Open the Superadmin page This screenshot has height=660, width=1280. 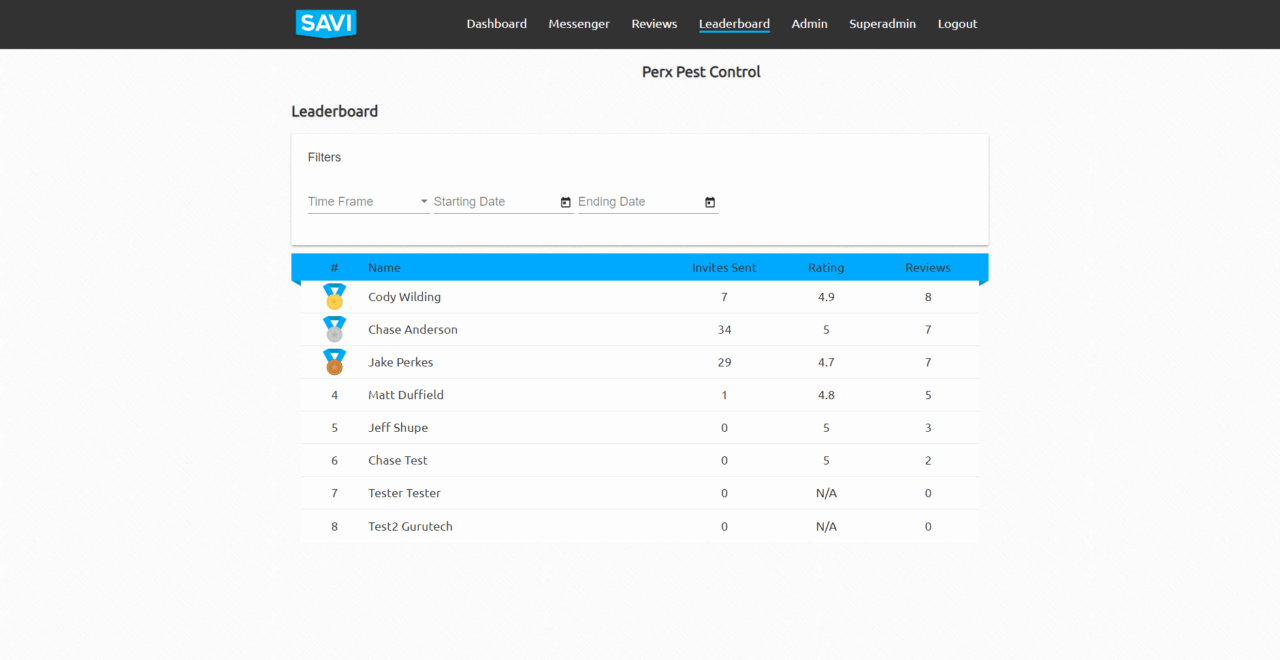[x=882, y=24]
